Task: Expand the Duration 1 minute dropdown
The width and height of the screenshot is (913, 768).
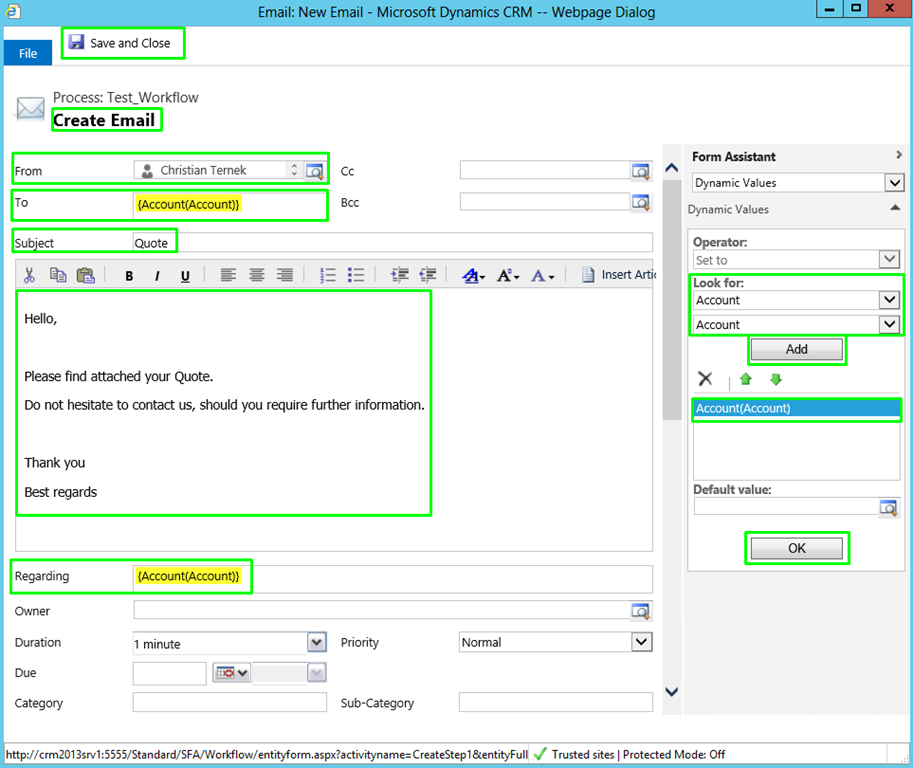Action: pos(316,643)
